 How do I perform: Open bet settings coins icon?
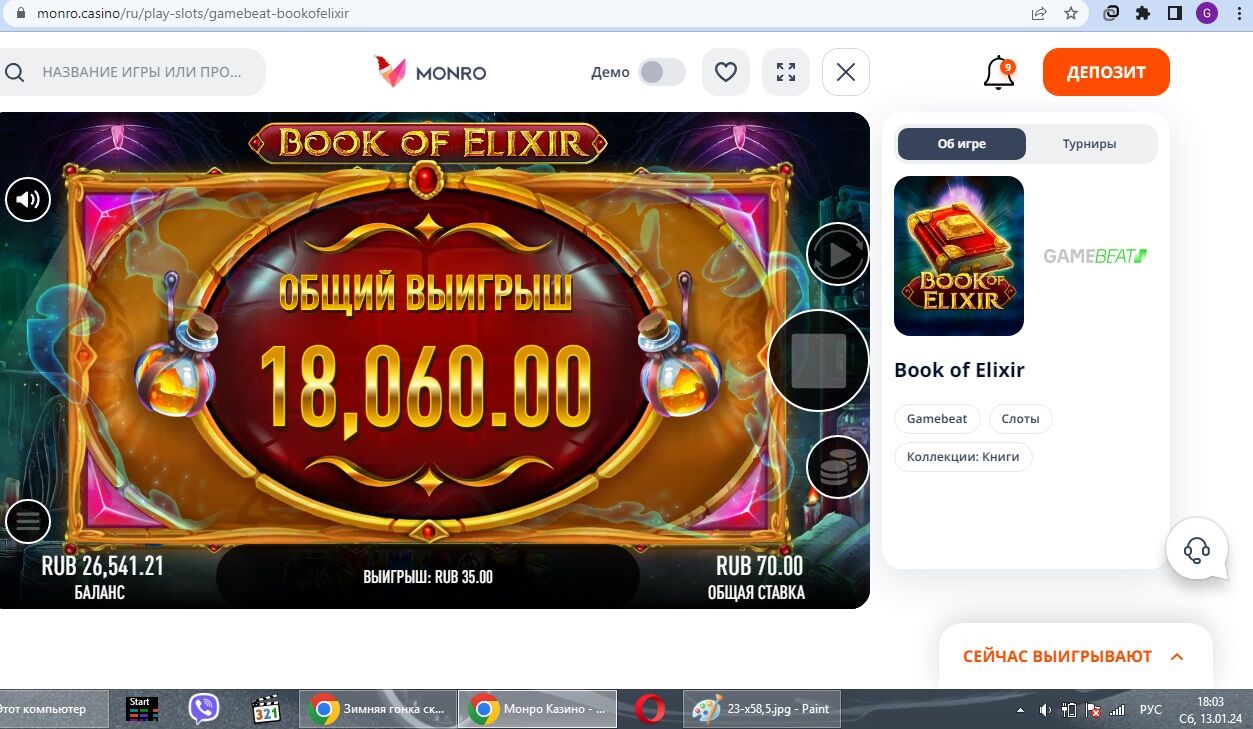[837, 467]
